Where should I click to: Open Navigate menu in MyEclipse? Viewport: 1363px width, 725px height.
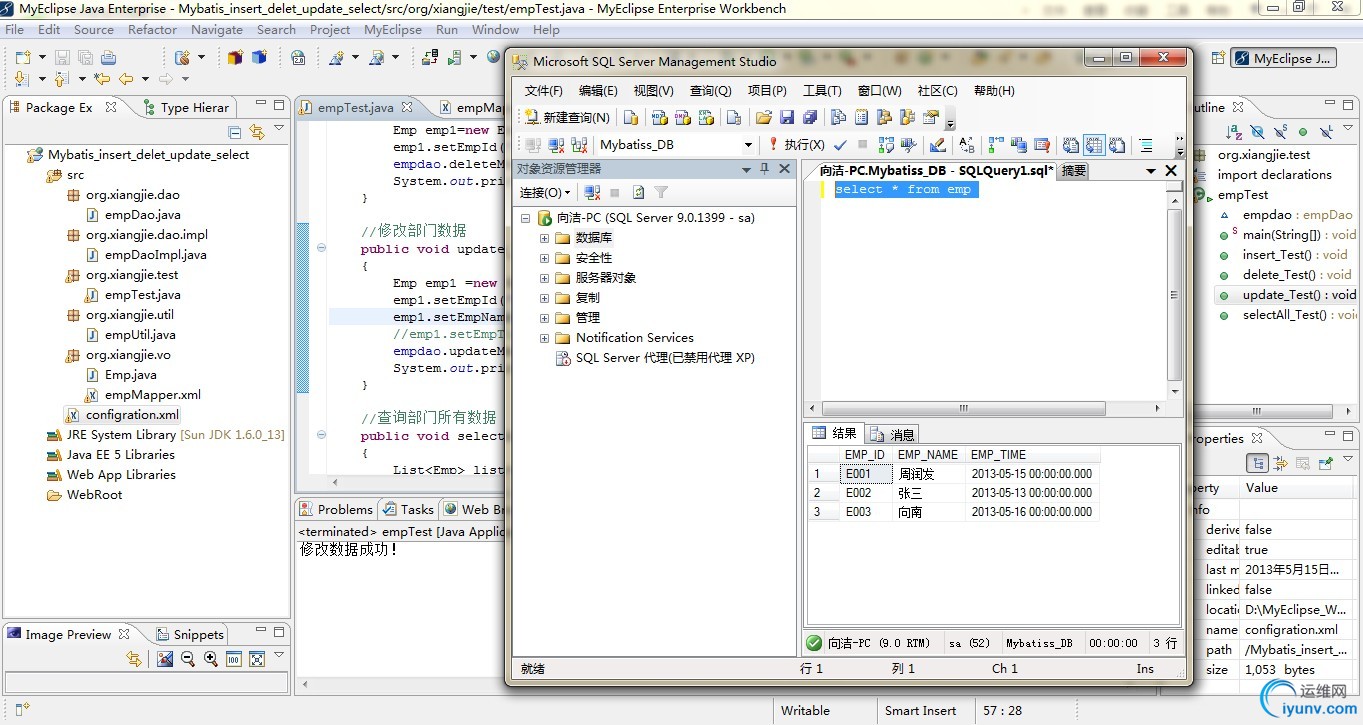(x=217, y=30)
